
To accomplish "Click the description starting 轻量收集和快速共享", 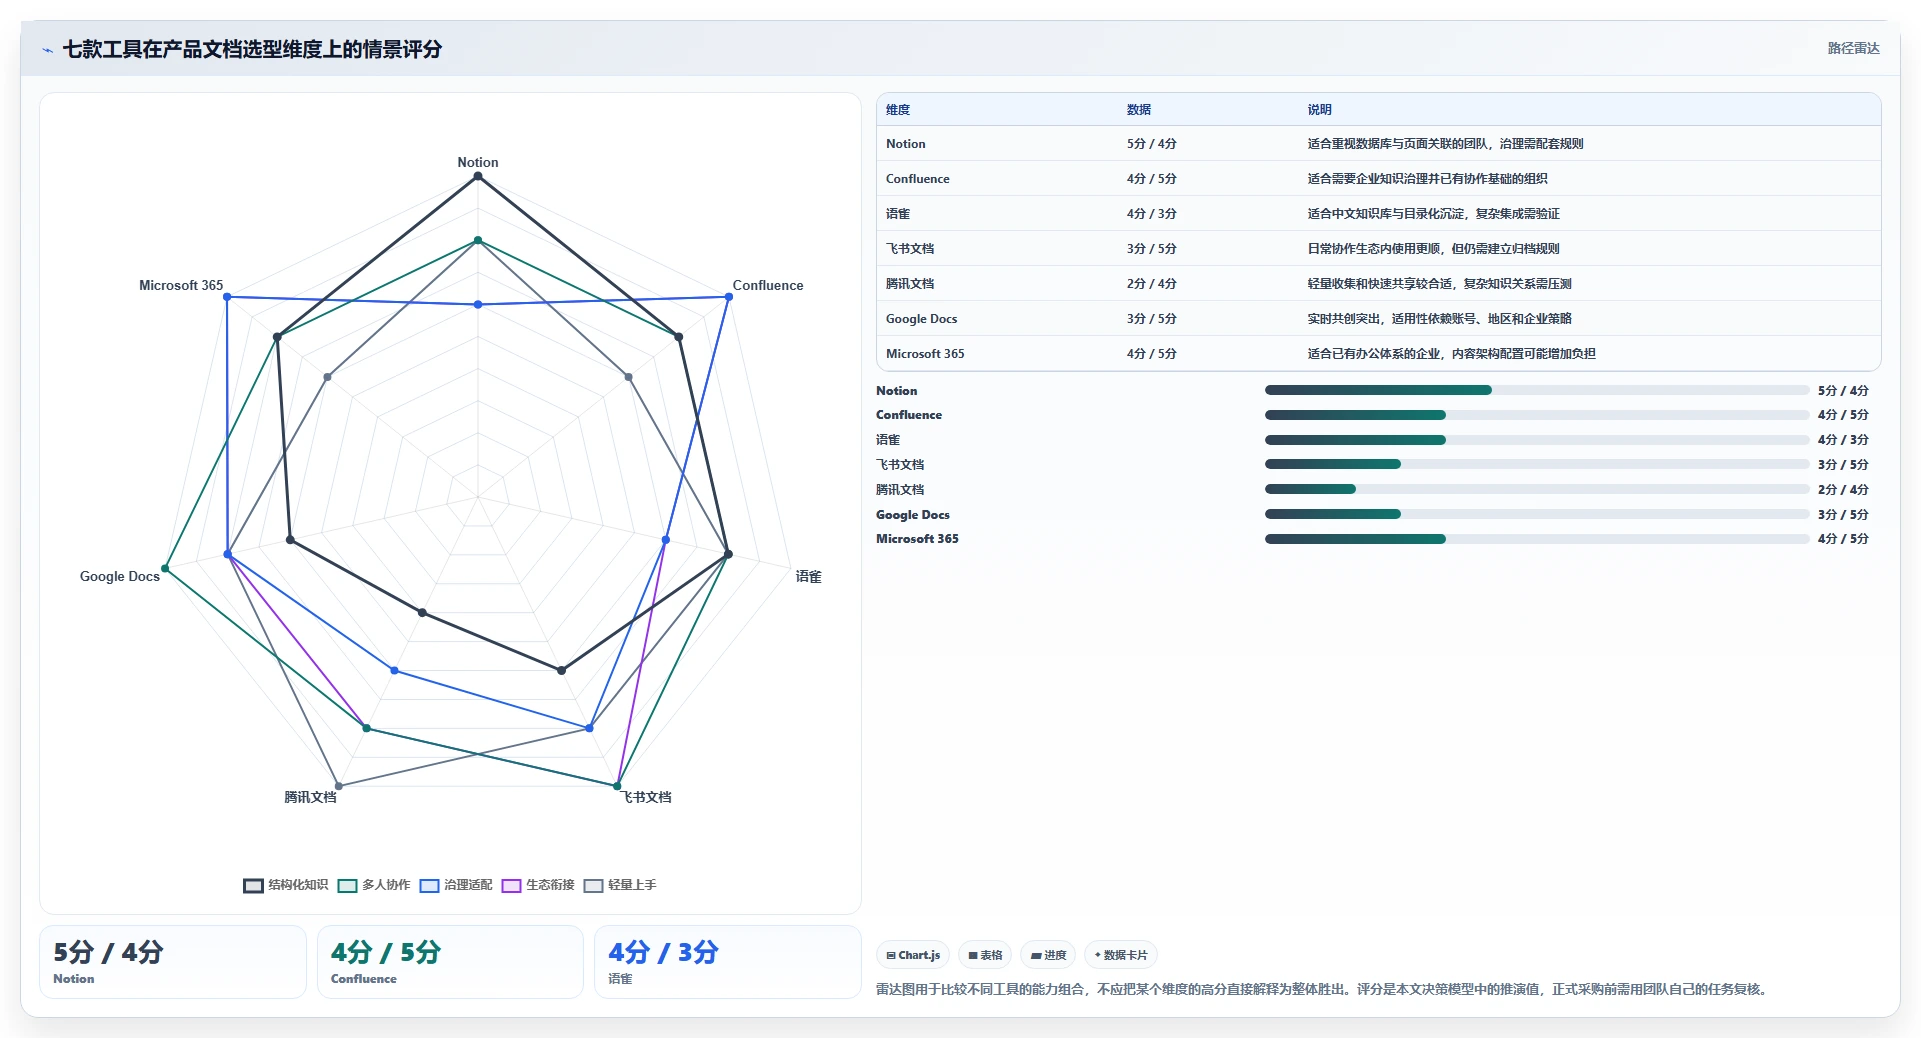I will click(x=1440, y=284).
